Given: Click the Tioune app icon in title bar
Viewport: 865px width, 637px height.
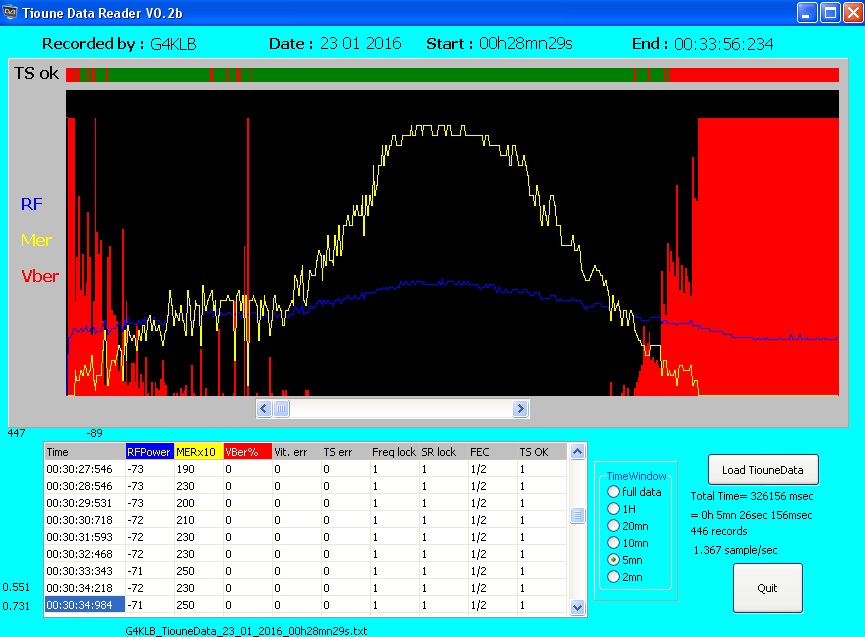Looking at the screenshot, I should pyautogui.click(x=10, y=12).
